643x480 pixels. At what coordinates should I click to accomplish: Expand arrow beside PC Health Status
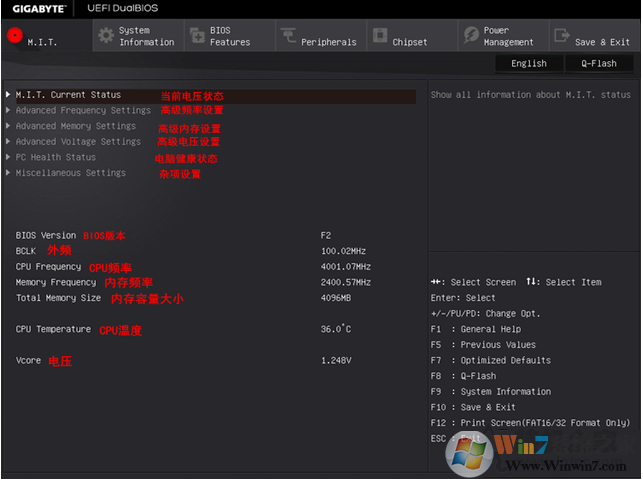click(8, 157)
